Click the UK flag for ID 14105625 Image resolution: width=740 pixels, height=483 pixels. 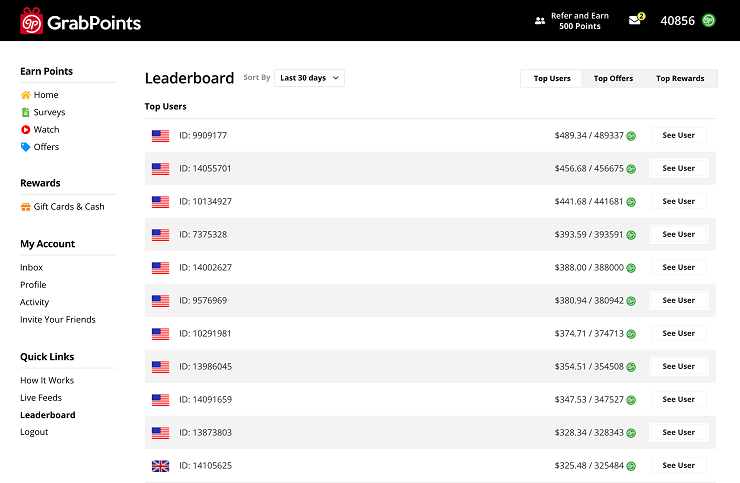[x=160, y=466]
